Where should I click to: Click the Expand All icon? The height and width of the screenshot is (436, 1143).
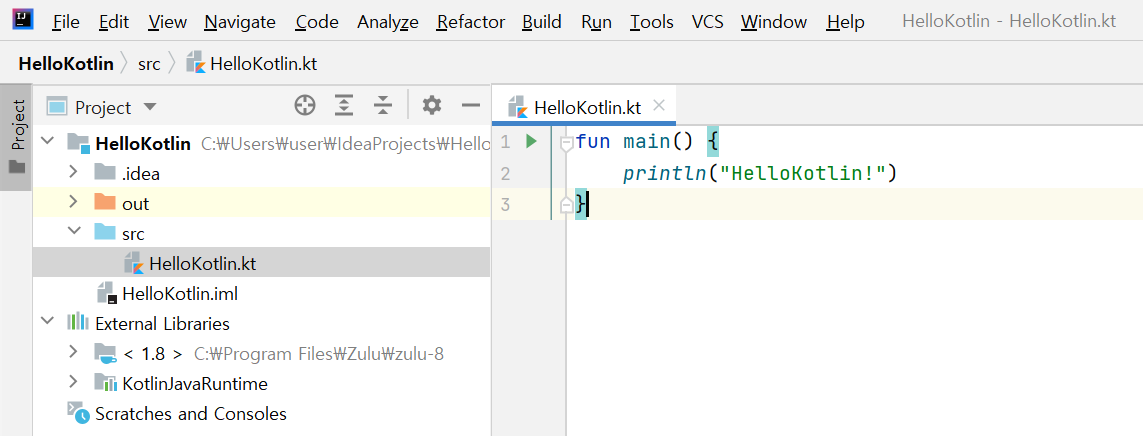click(344, 106)
